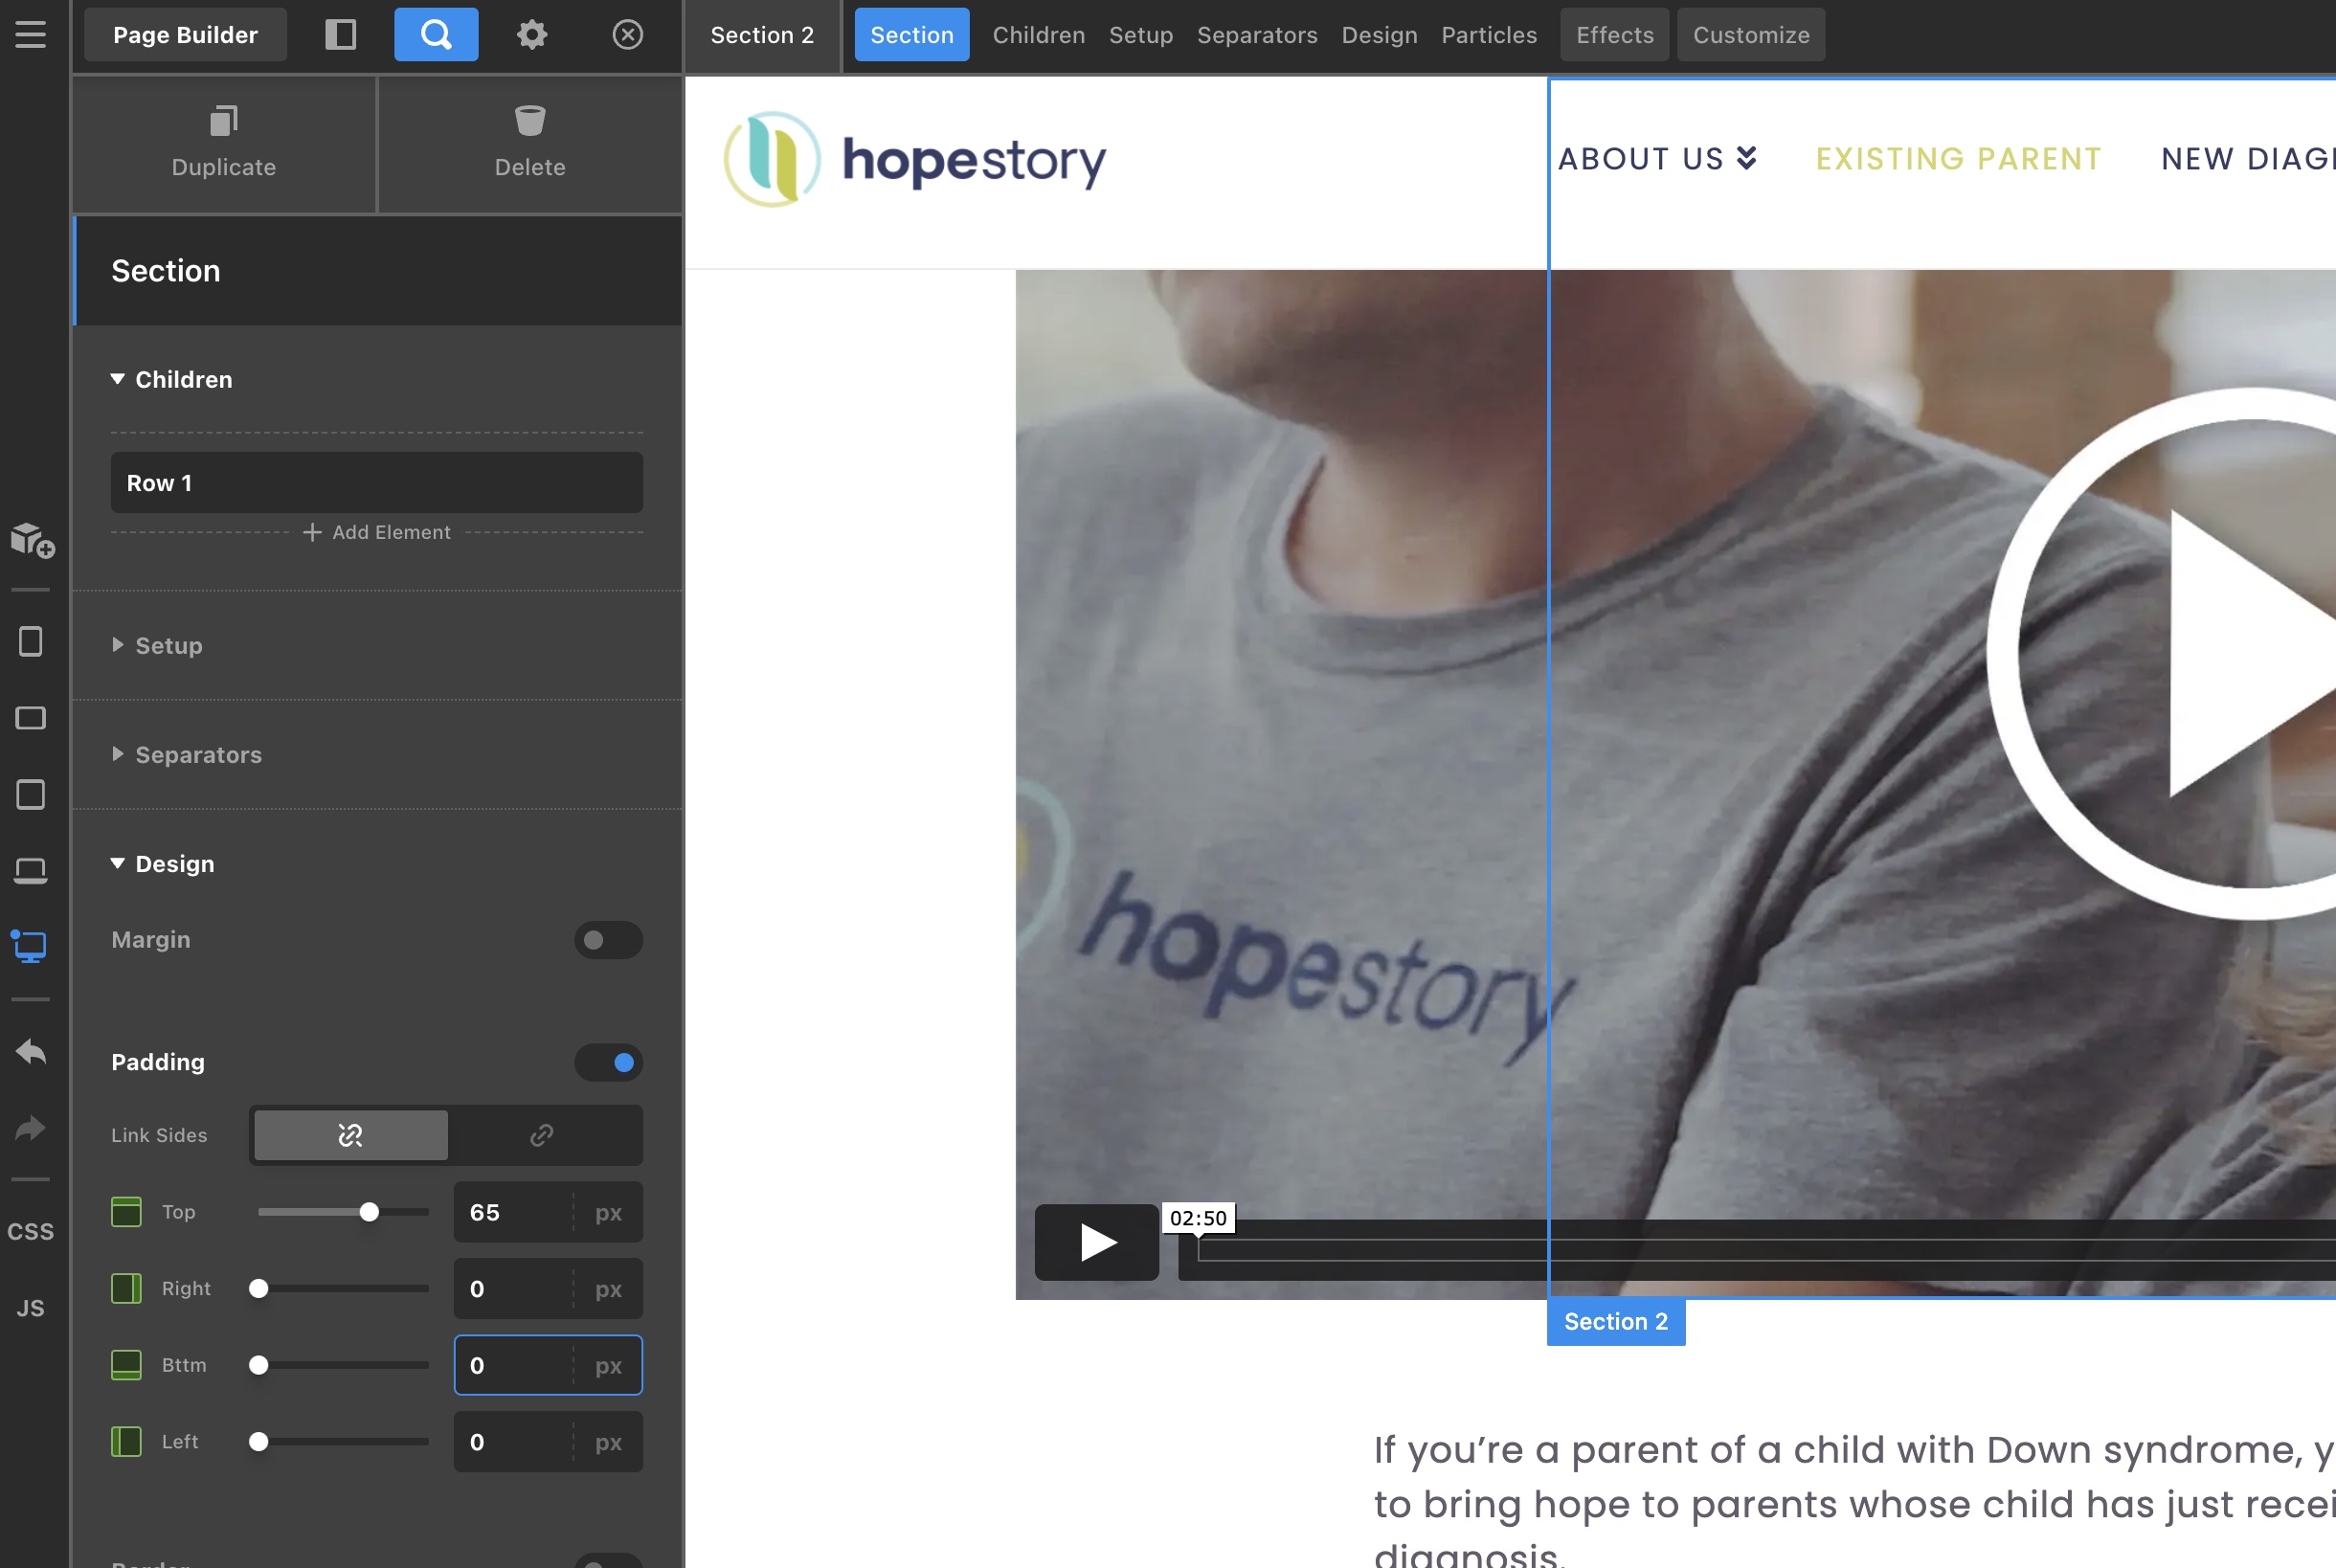The image size is (2336, 1568).
Task: Click the Top padding slider handle
Action: pos(369,1212)
